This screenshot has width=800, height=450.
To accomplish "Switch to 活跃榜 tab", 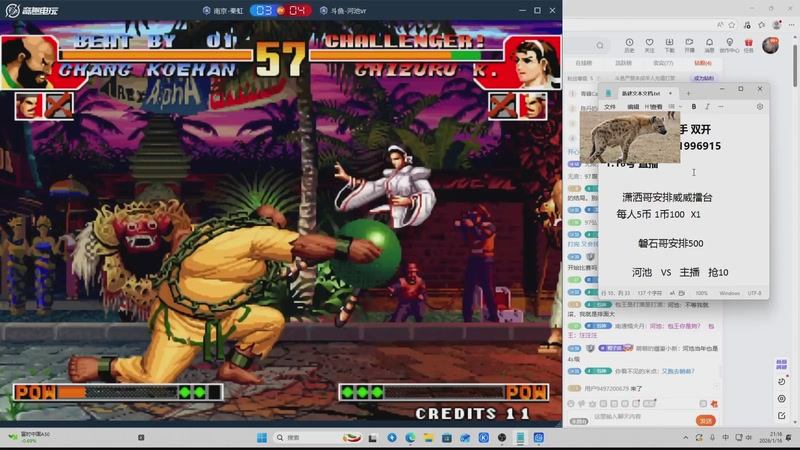I will click(623, 63).
